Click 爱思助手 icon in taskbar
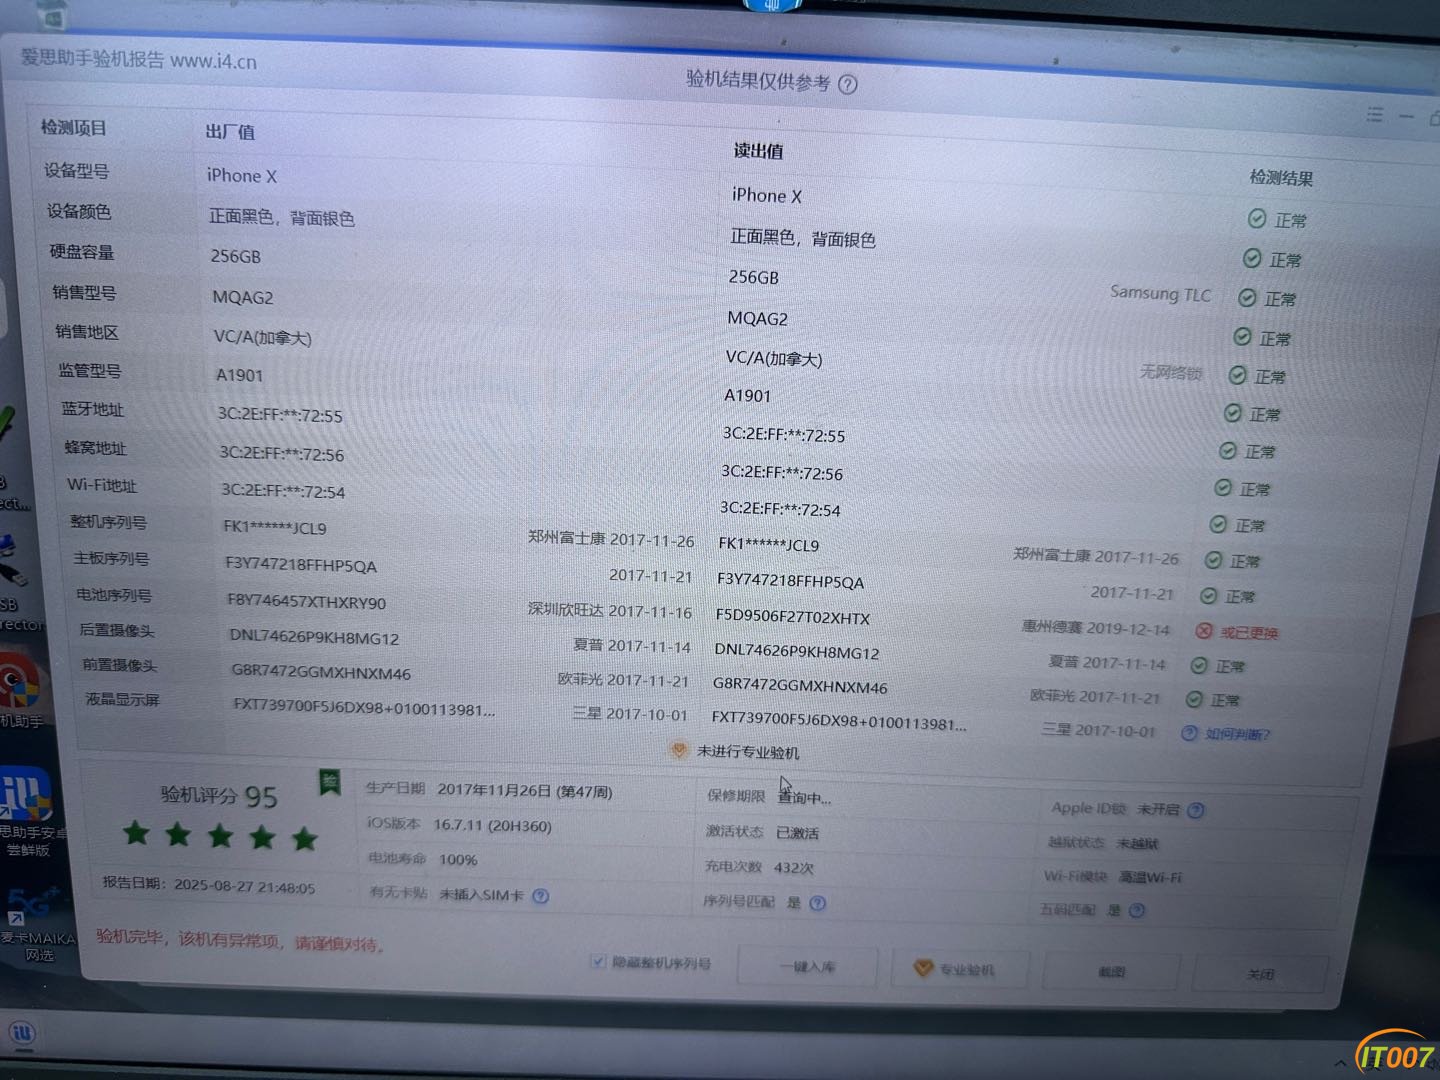1440x1080 pixels. click(x=23, y=1032)
